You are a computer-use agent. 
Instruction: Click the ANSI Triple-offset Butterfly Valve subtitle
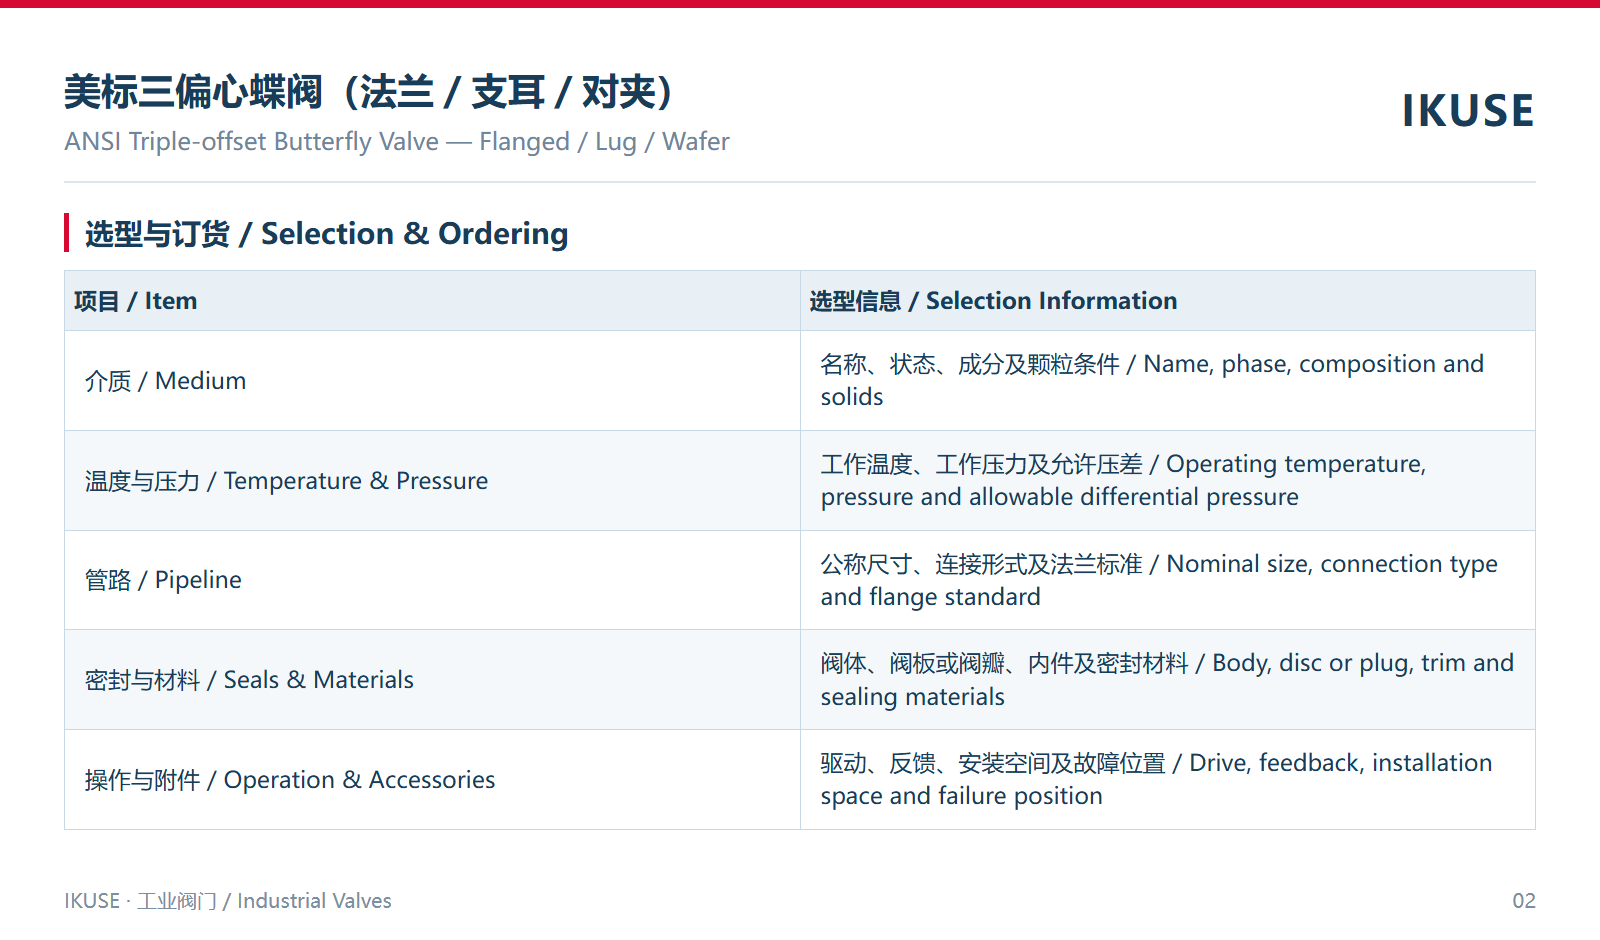point(397,142)
